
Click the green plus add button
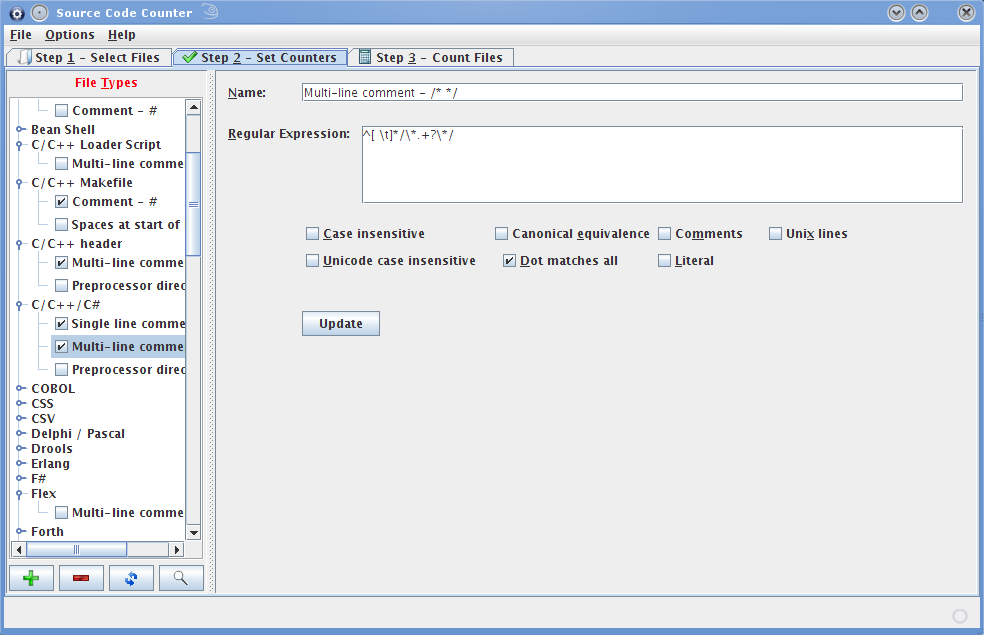(x=31, y=578)
